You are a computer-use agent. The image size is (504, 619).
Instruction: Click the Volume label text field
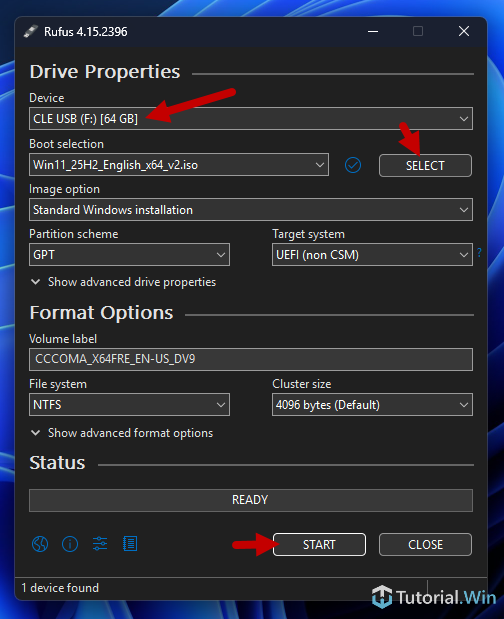pos(251,359)
